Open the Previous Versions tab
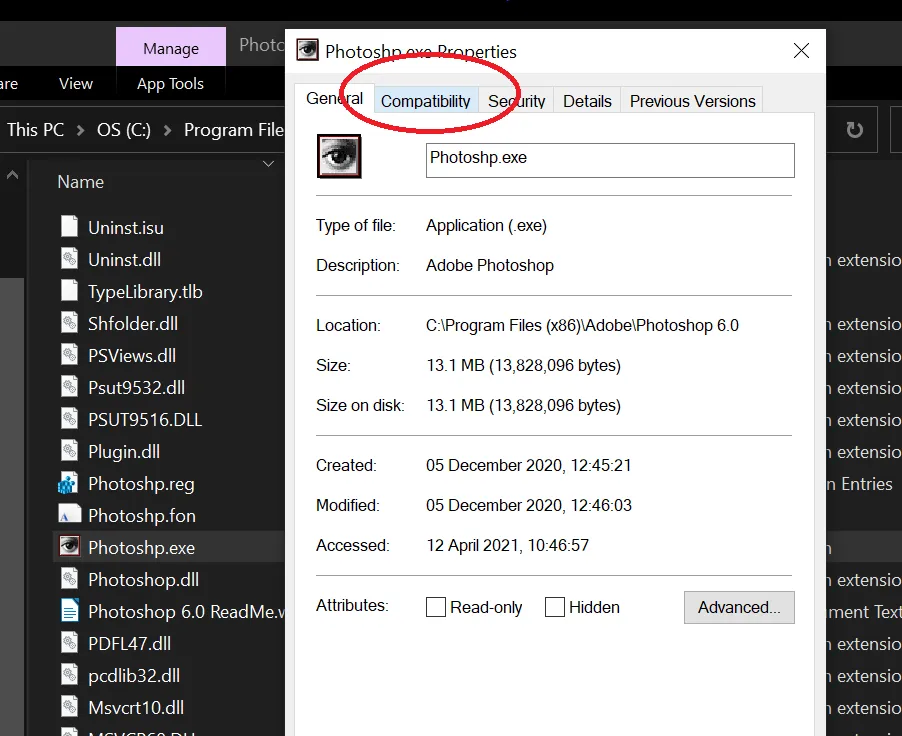Viewport: 902px width, 736px height. pos(692,101)
